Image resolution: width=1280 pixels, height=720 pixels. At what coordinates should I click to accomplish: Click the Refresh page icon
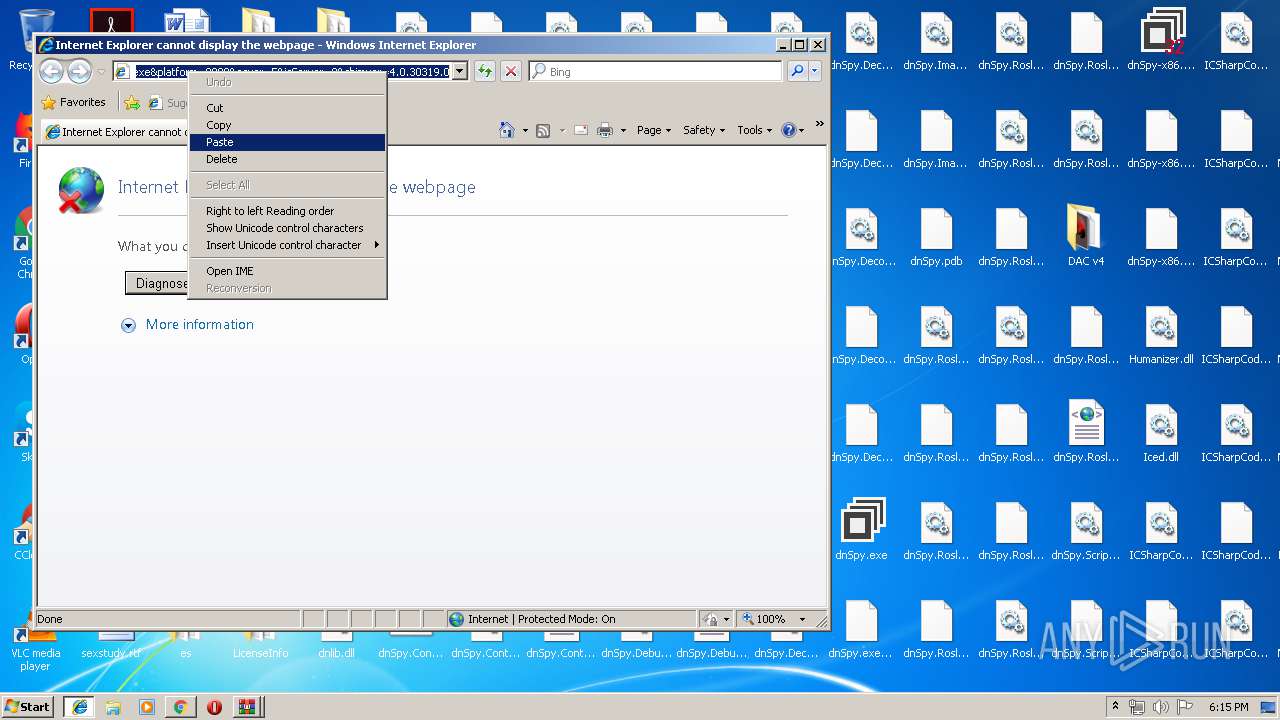485,71
